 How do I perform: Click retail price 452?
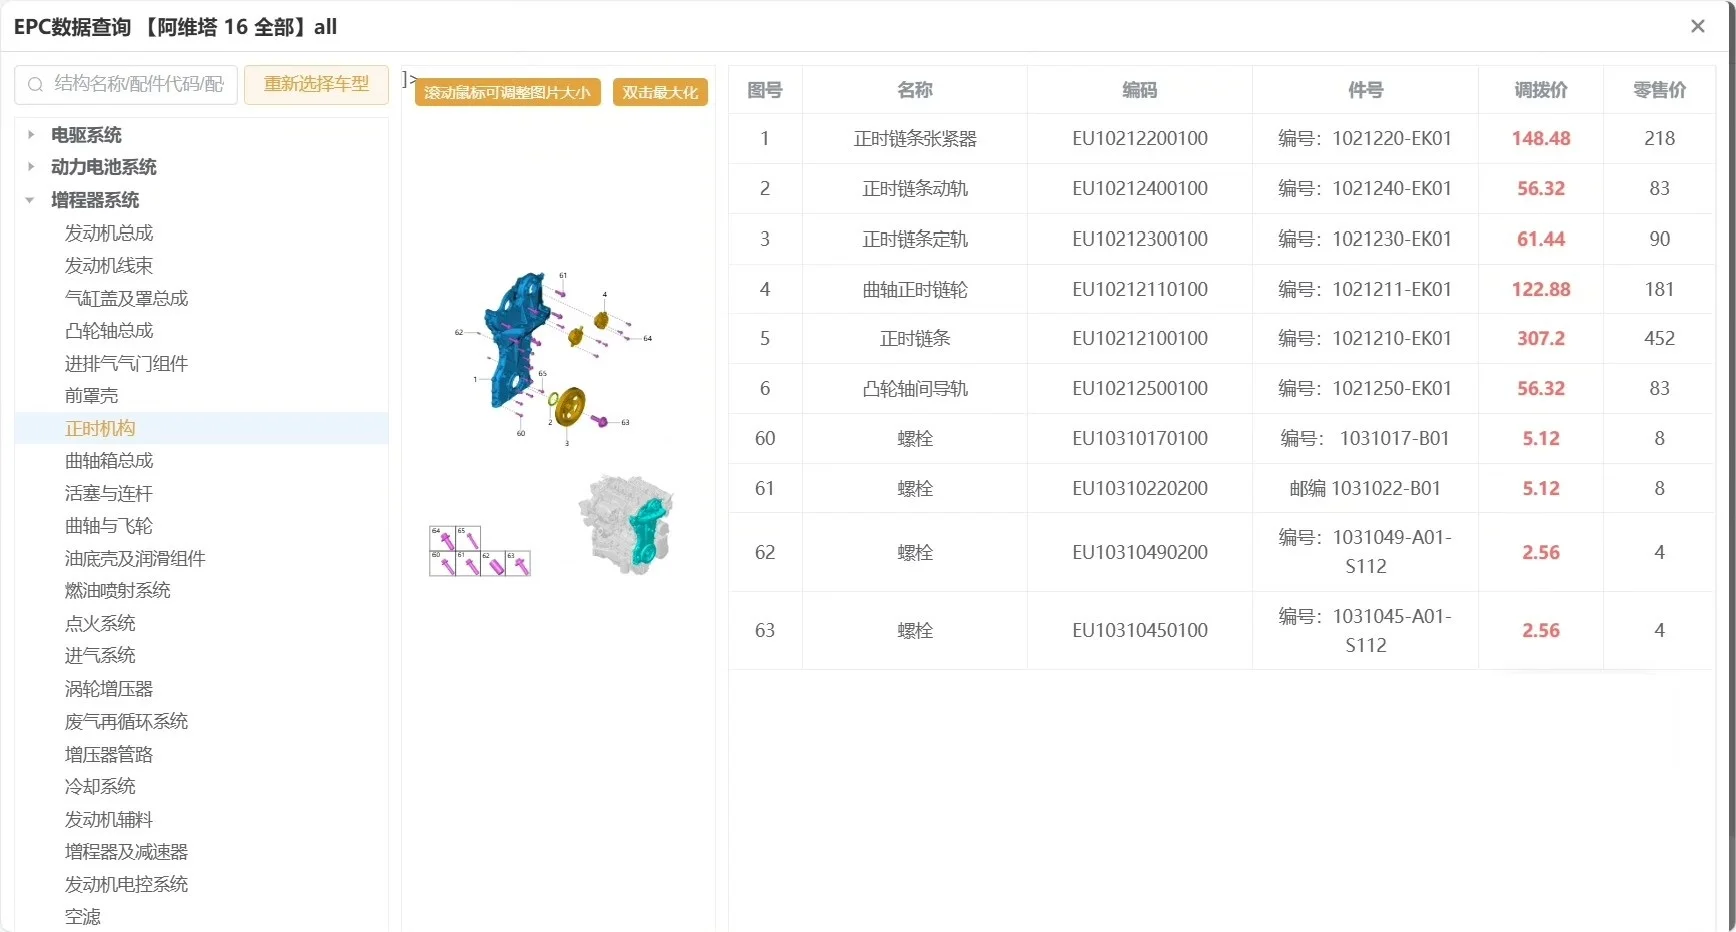(1660, 339)
